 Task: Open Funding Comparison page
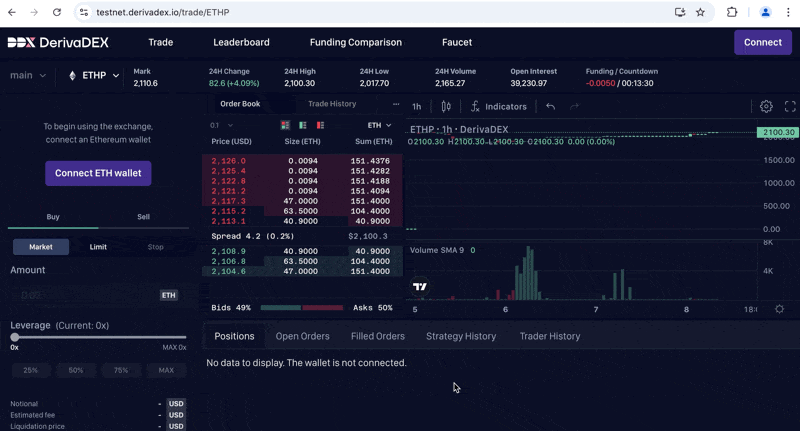point(356,42)
